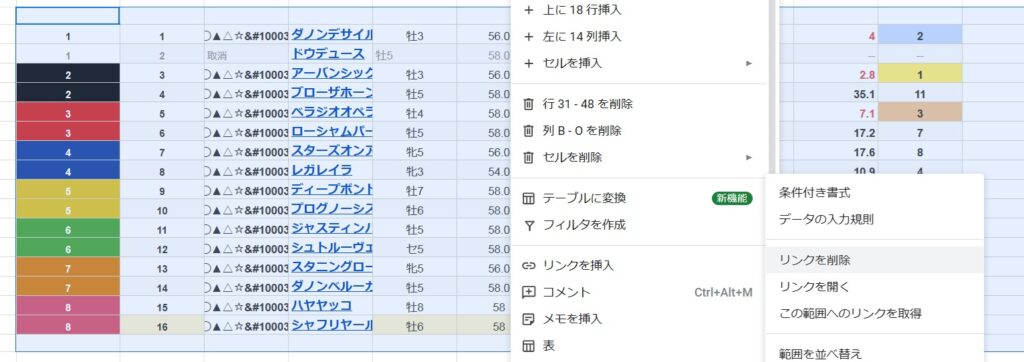The image size is (1024, 362).
Task: Select odds cell showing 17.6
Action: tap(836, 152)
